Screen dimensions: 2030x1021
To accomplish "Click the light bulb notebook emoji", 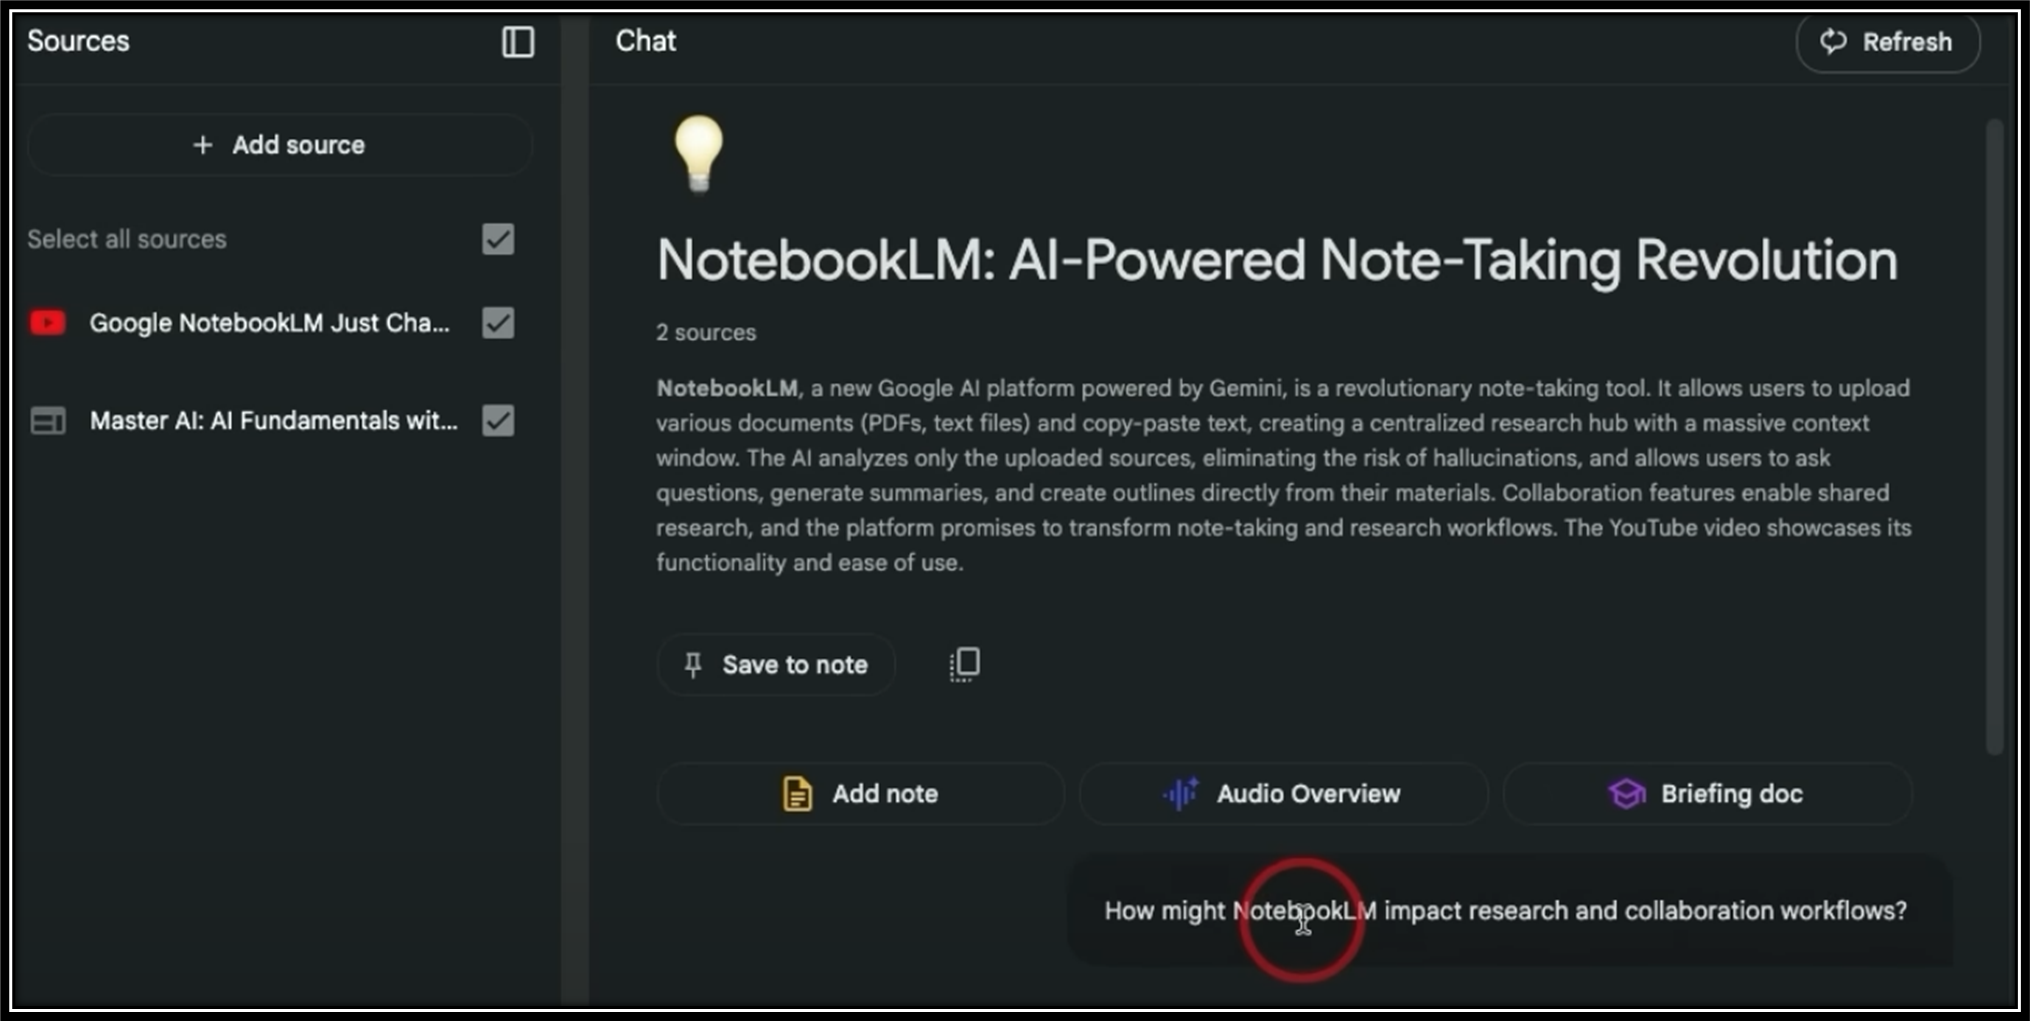I will [x=698, y=153].
